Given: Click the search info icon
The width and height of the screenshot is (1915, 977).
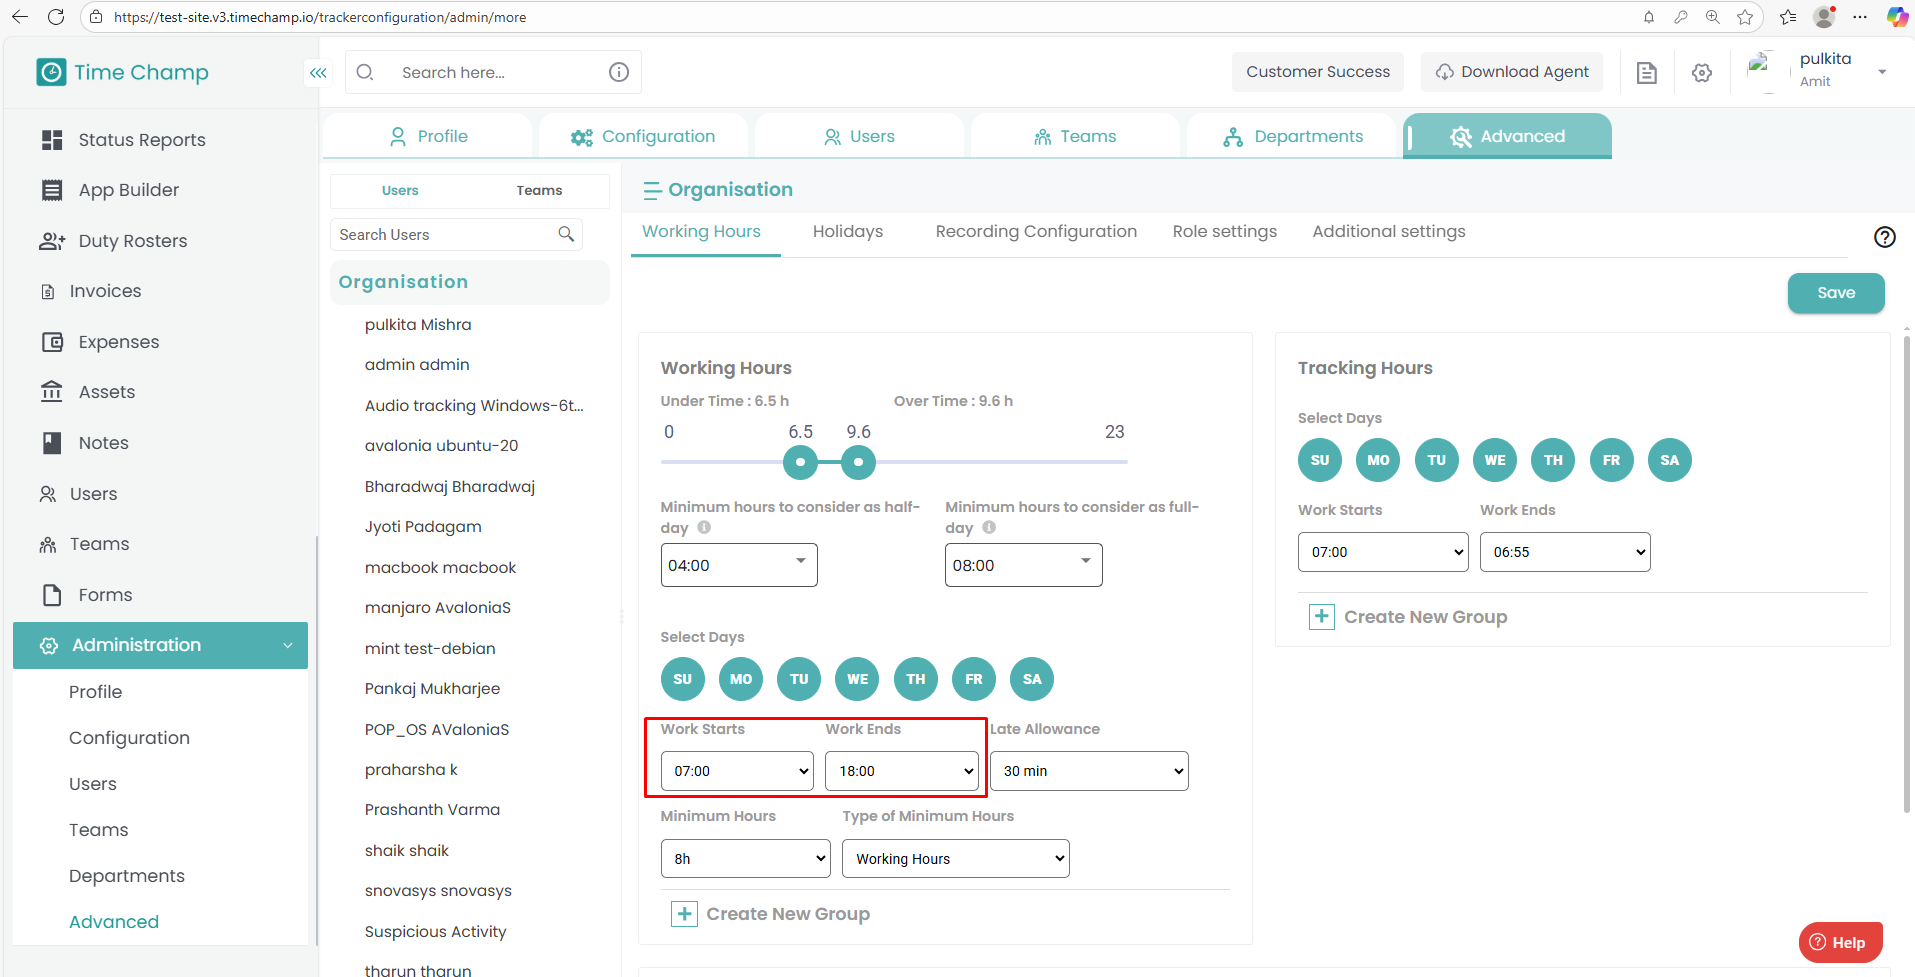Looking at the screenshot, I should point(619,72).
